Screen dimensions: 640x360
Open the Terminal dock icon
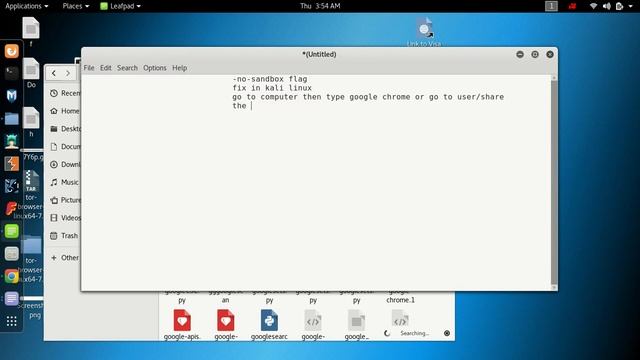click(11, 73)
